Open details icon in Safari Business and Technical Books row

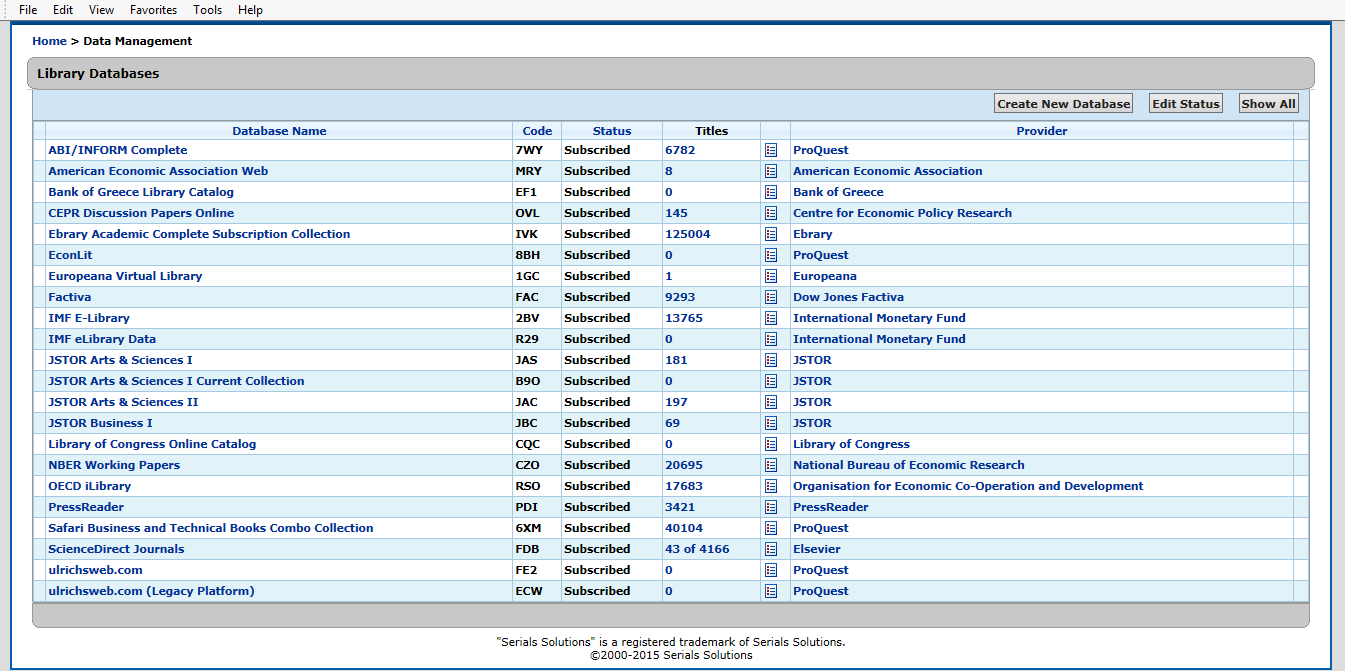771,528
